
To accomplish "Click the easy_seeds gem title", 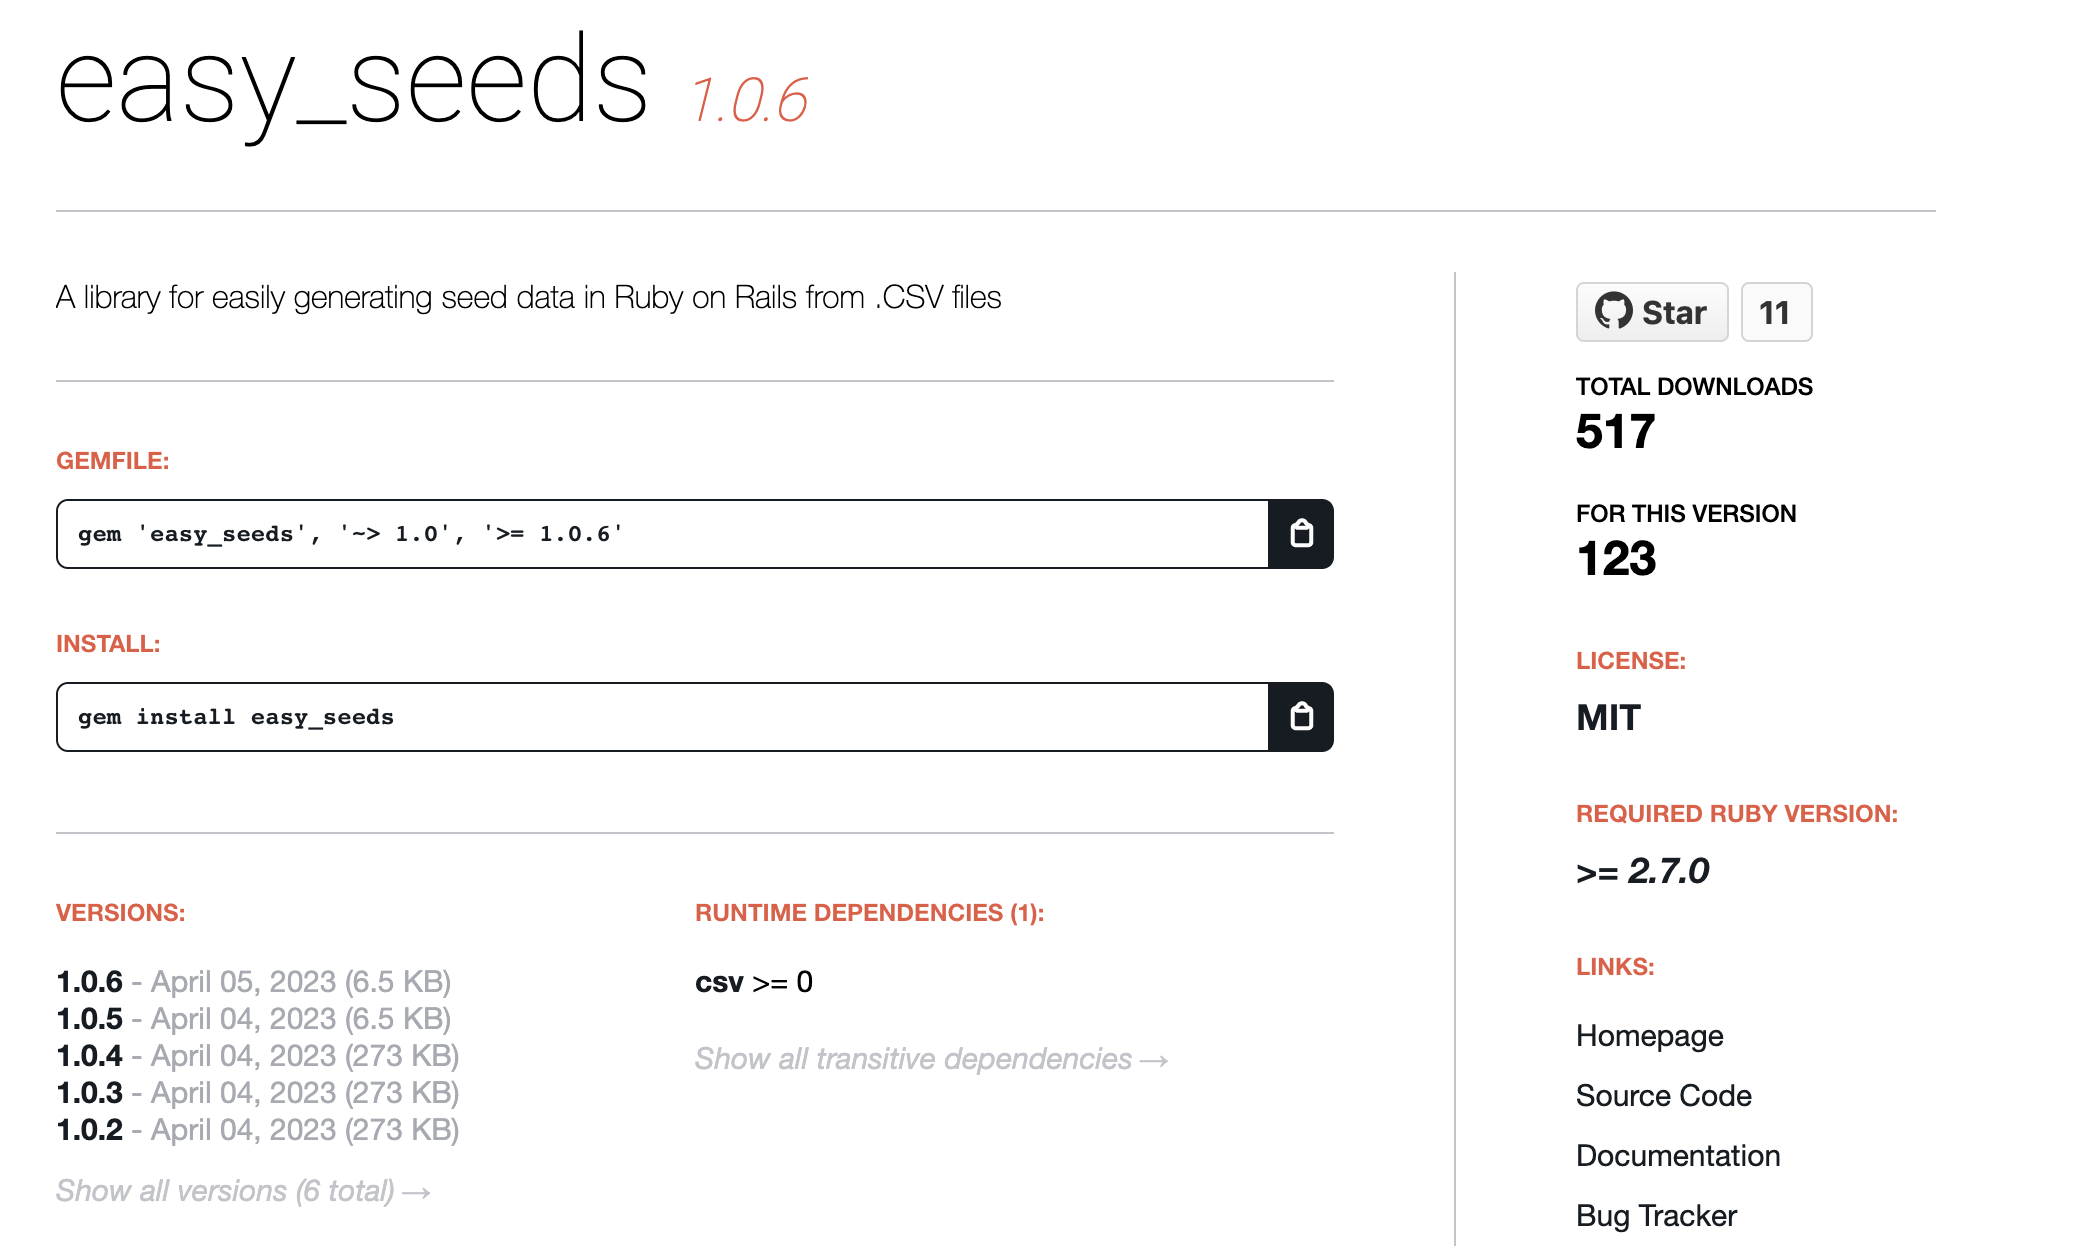I will [352, 85].
